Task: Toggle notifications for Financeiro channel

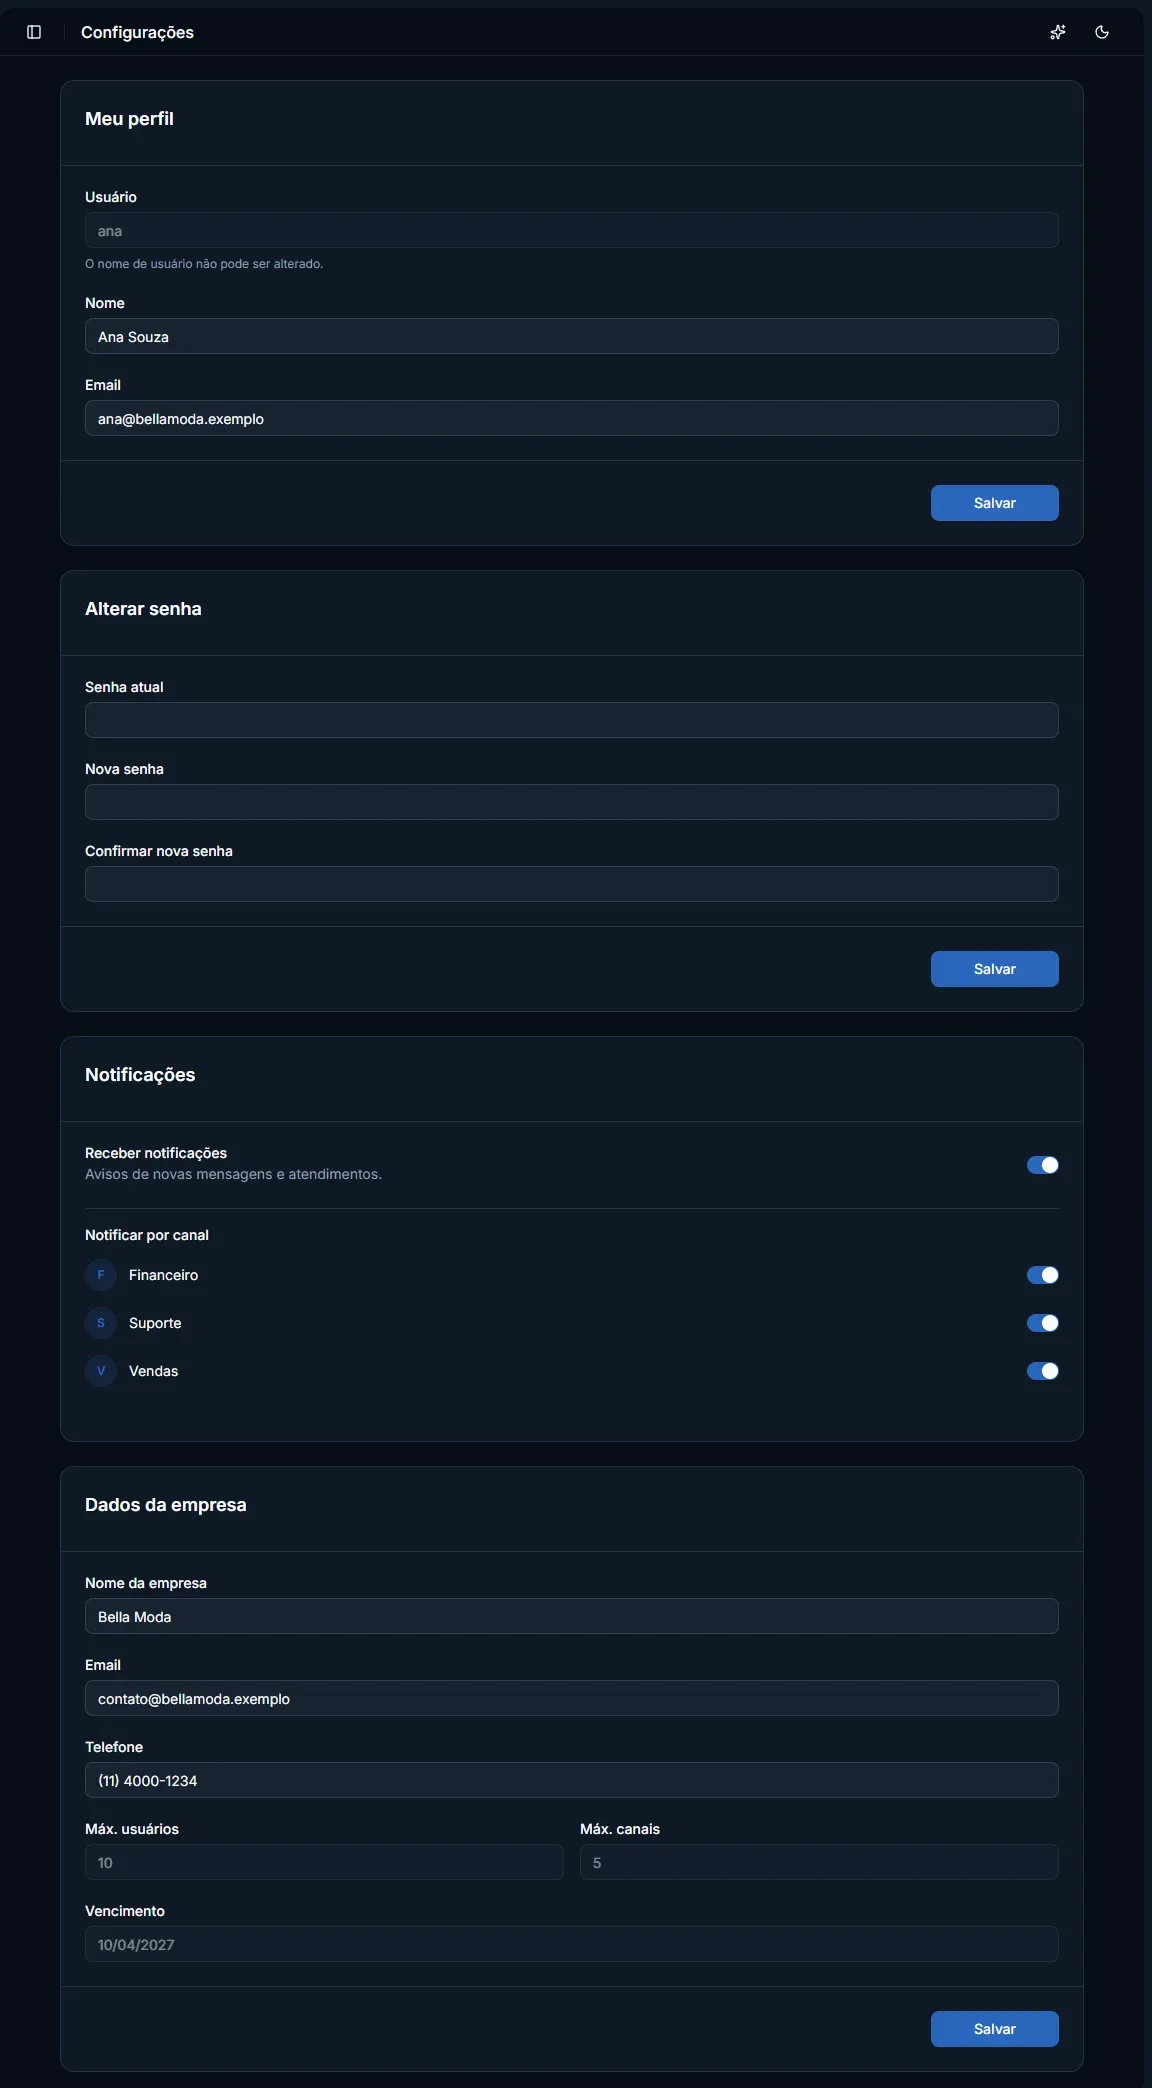Action: tap(1043, 1275)
